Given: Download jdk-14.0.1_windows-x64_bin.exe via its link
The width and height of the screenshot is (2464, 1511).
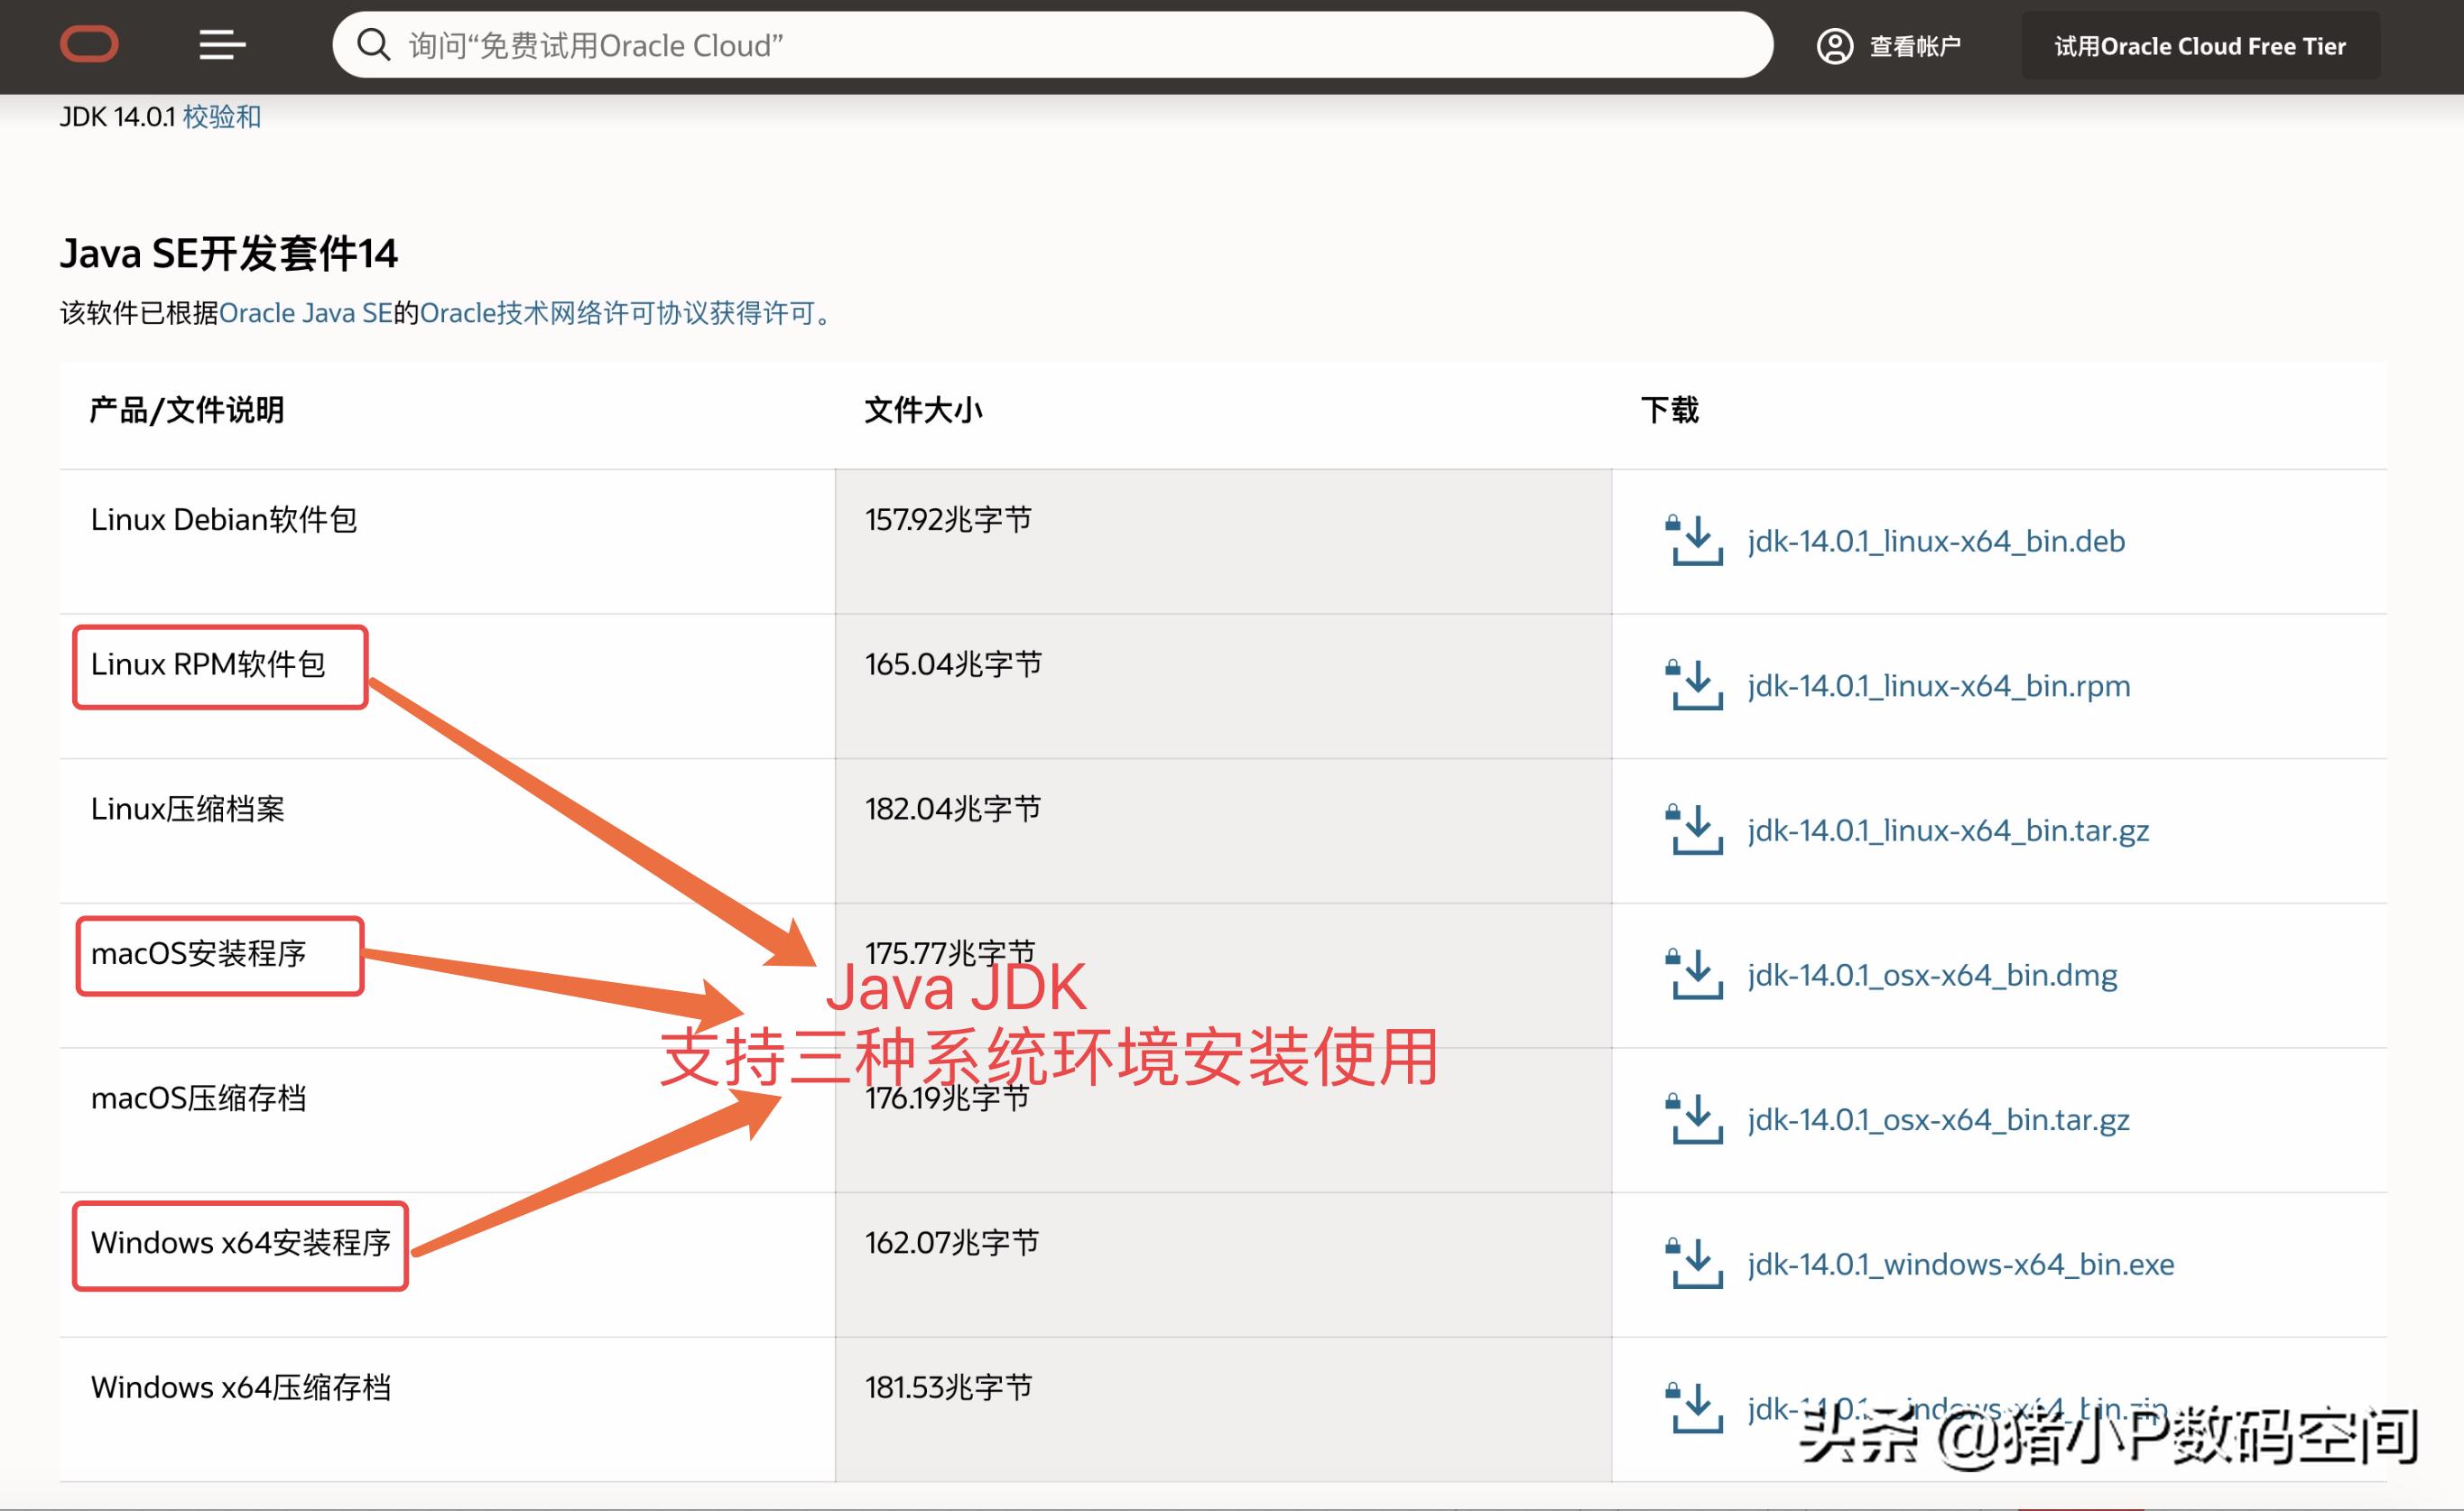Looking at the screenshot, I should (1959, 1264).
